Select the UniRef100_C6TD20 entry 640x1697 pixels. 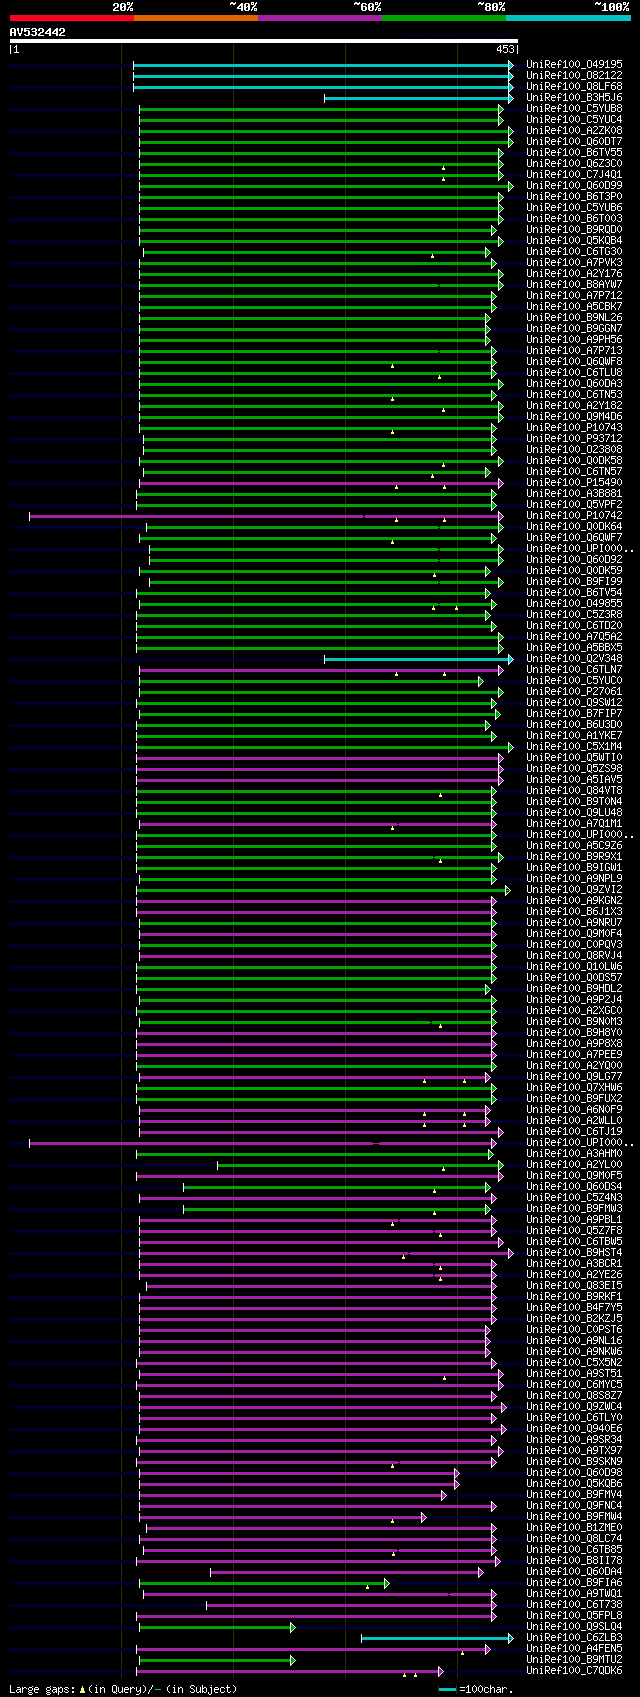coord(574,626)
